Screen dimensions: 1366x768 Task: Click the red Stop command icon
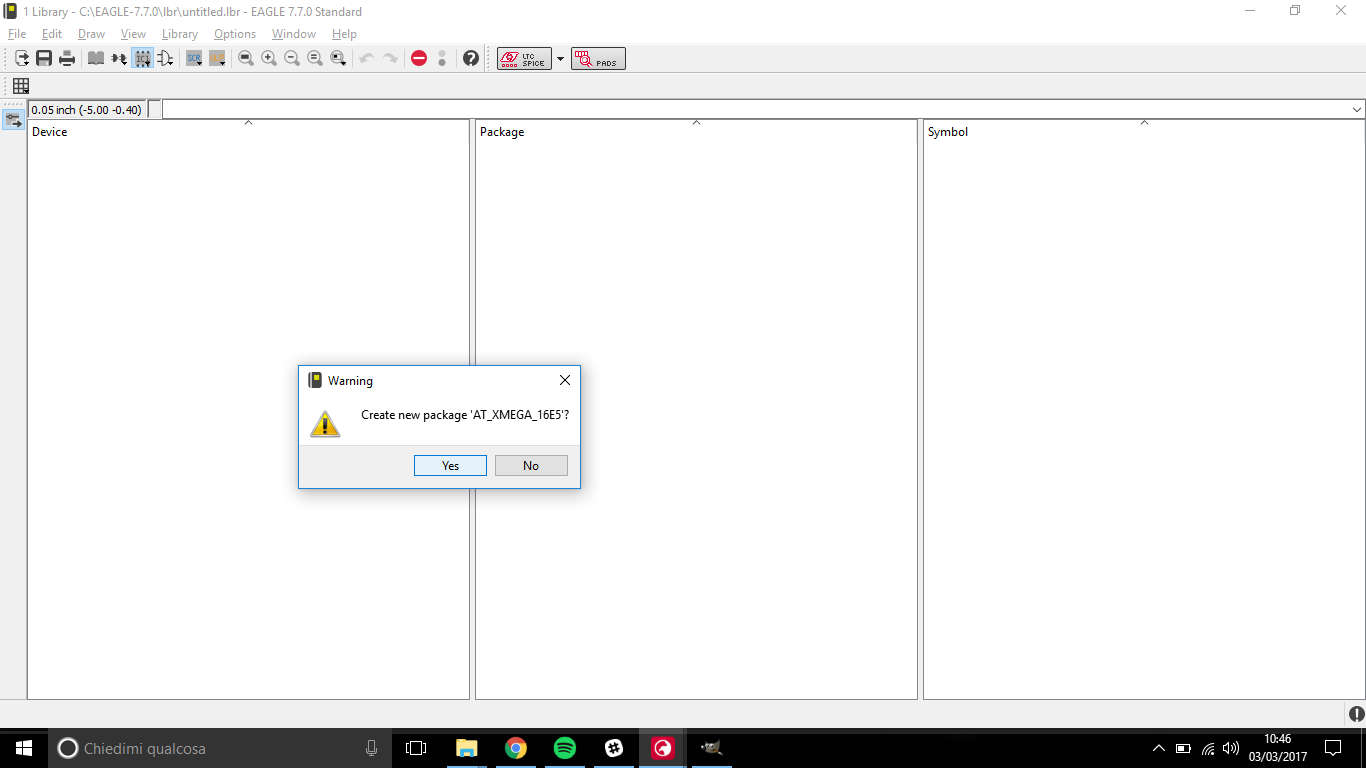click(419, 58)
